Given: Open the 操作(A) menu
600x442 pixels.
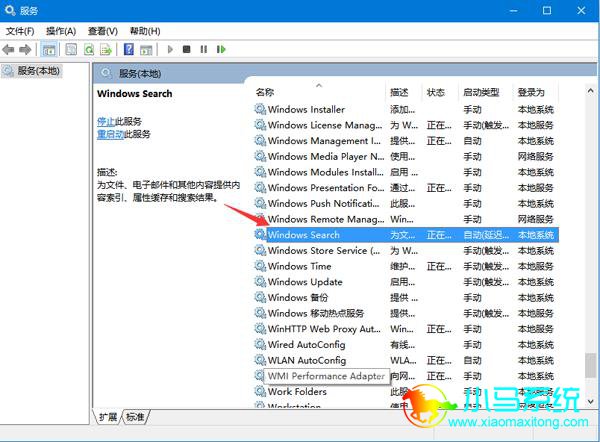Looking at the screenshot, I should tap(61, 31).
